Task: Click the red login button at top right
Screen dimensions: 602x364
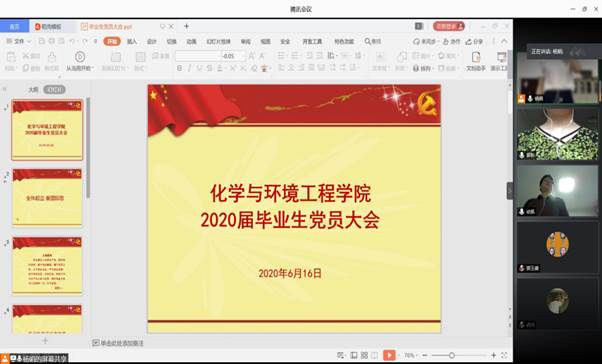Action: pos(449,26)
